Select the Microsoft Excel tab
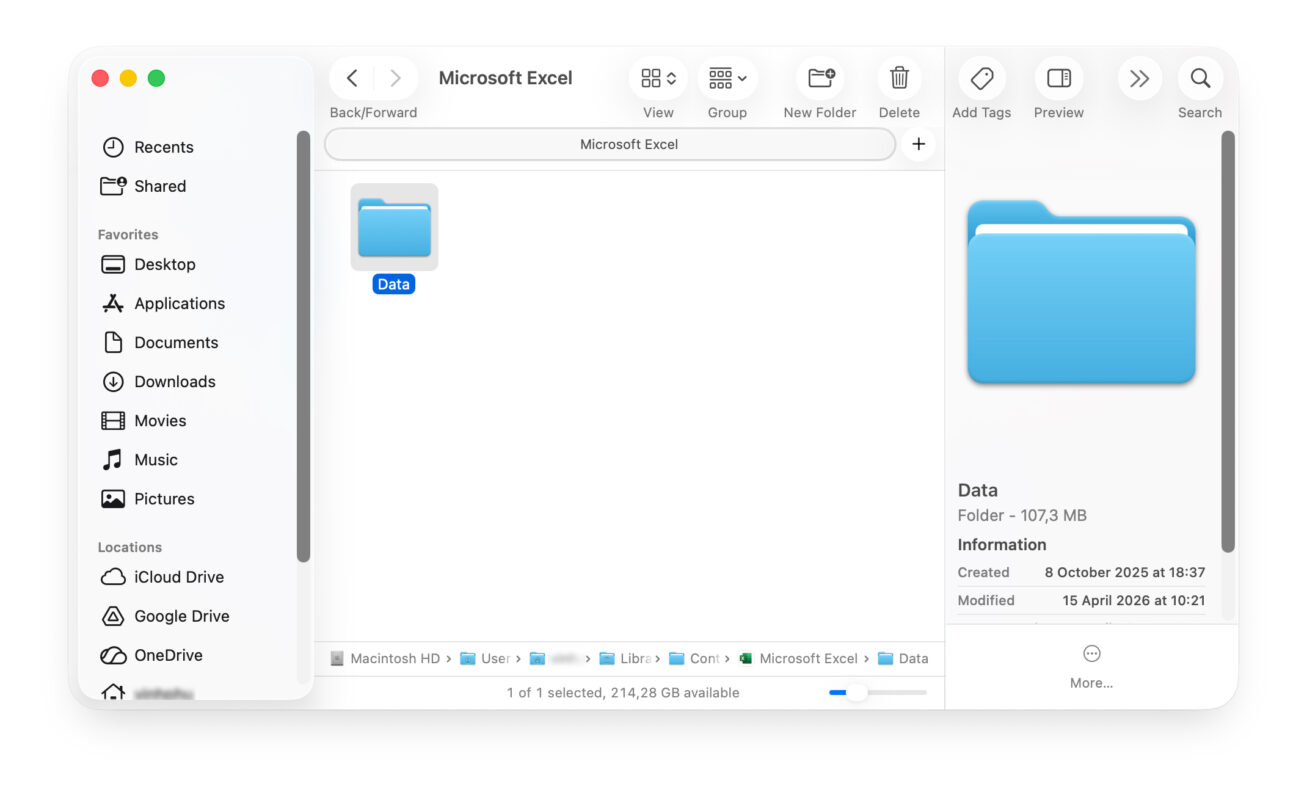The width and height of the screenshot is (1307, 800). pyautogui.click(x=610, y=144)
